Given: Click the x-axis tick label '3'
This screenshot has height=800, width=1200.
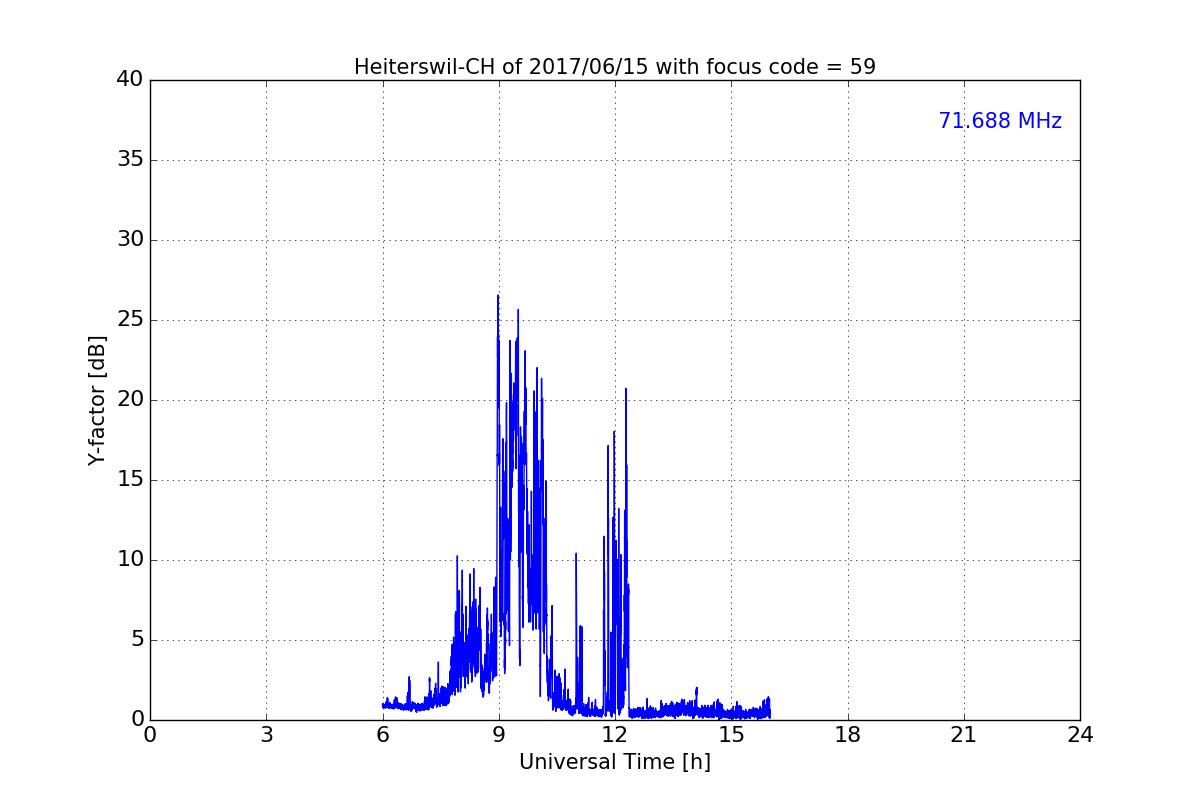Looking at the screenshot, I should click(x=266, y=735).
